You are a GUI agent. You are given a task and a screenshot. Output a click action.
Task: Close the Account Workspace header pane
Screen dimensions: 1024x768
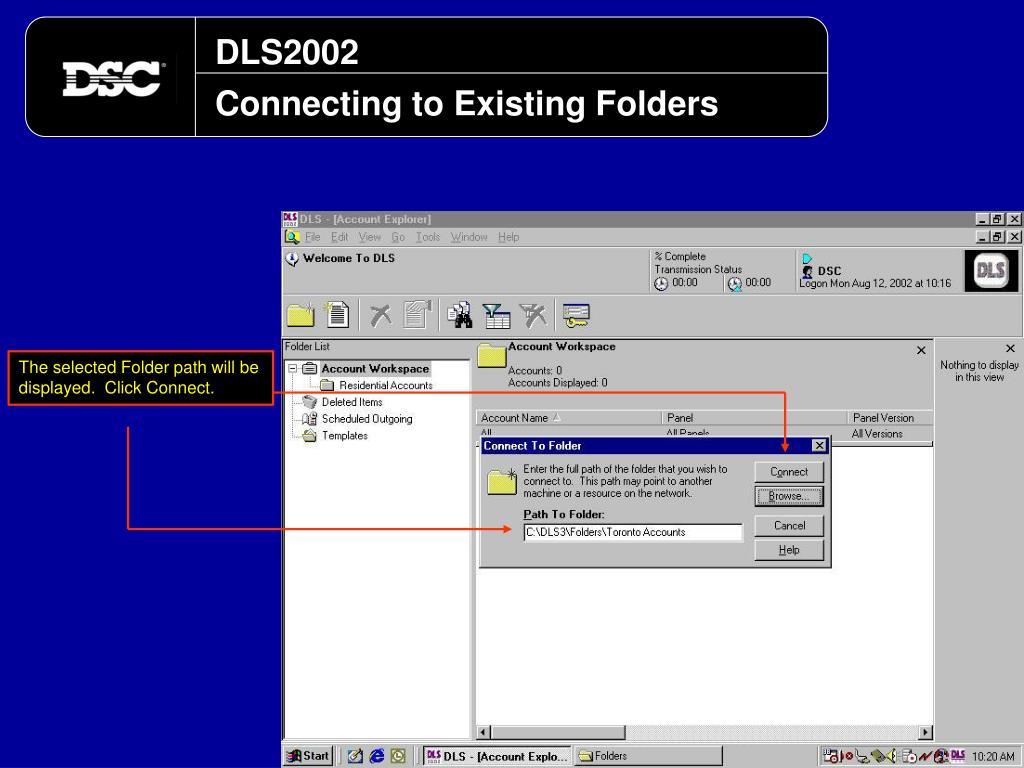[x=921, y=351]
